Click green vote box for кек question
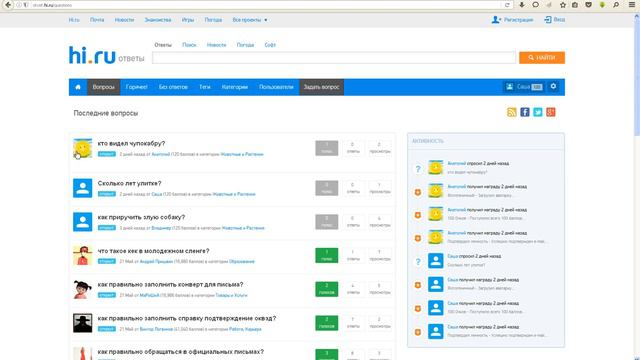This screenshot has height=360, width=640. click(x=327, y=256)
